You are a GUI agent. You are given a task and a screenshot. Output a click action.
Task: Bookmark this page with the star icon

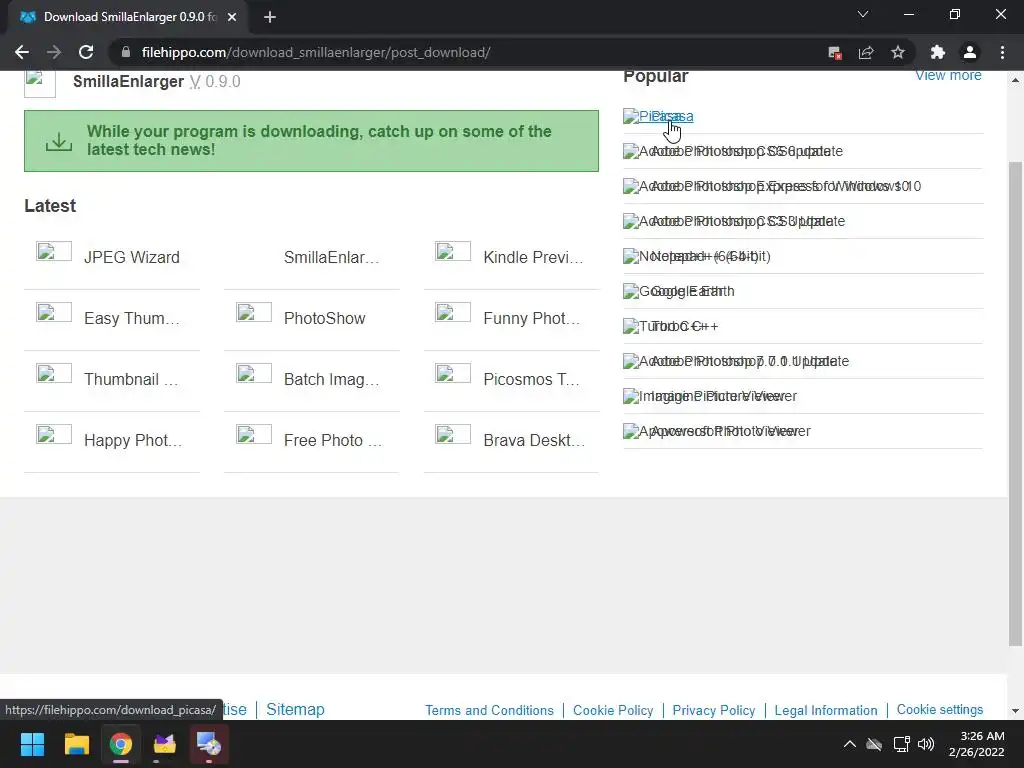[898, 52]
